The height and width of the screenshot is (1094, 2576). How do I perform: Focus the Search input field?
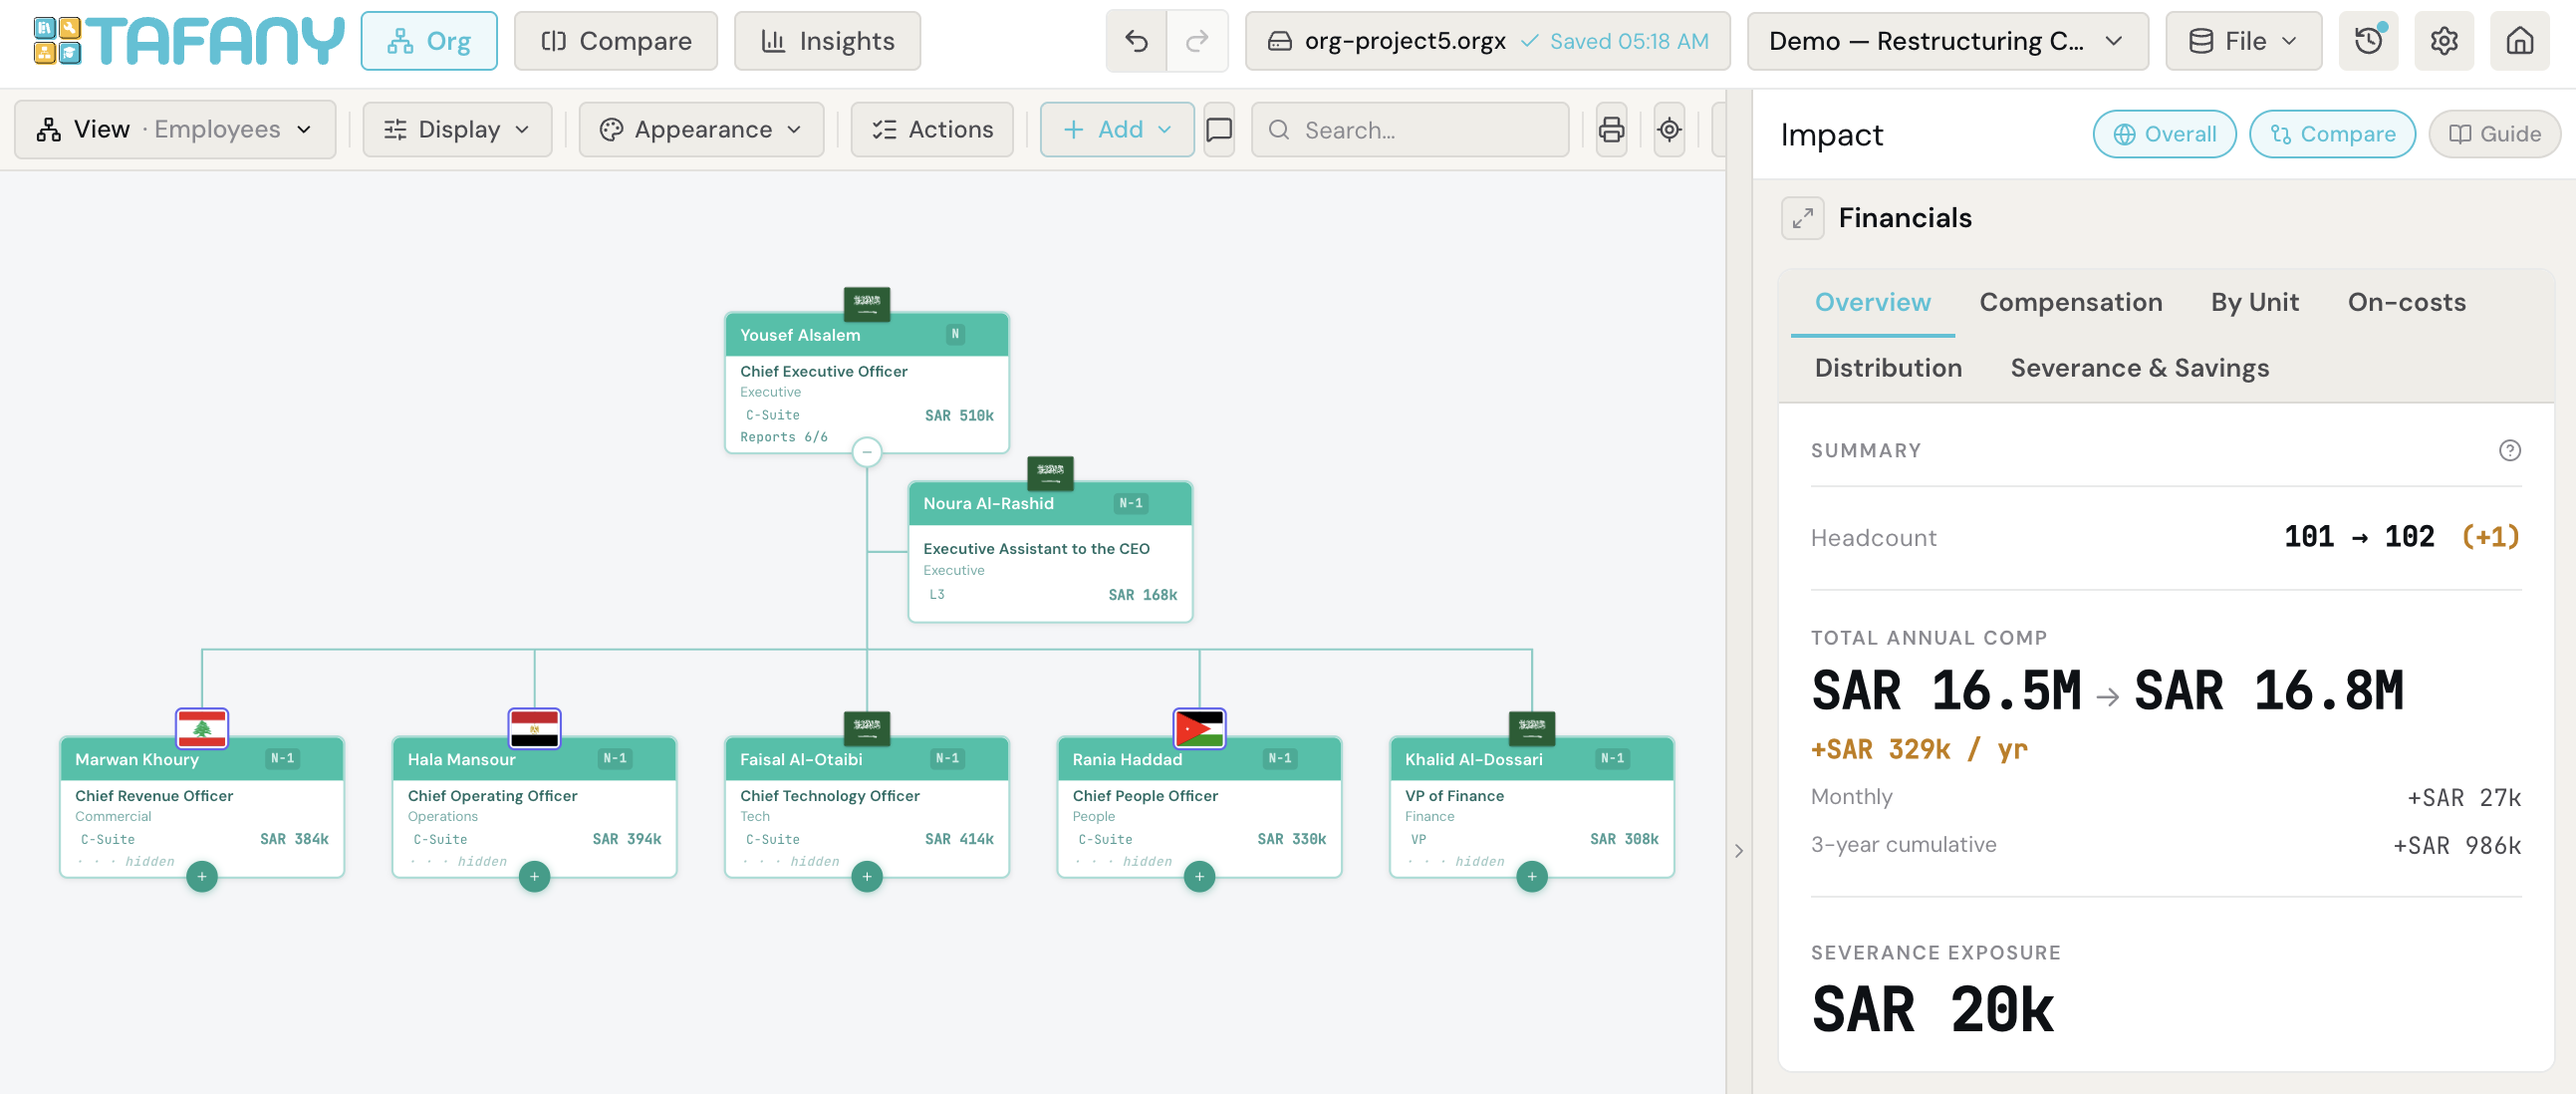tap(1409, 129)
